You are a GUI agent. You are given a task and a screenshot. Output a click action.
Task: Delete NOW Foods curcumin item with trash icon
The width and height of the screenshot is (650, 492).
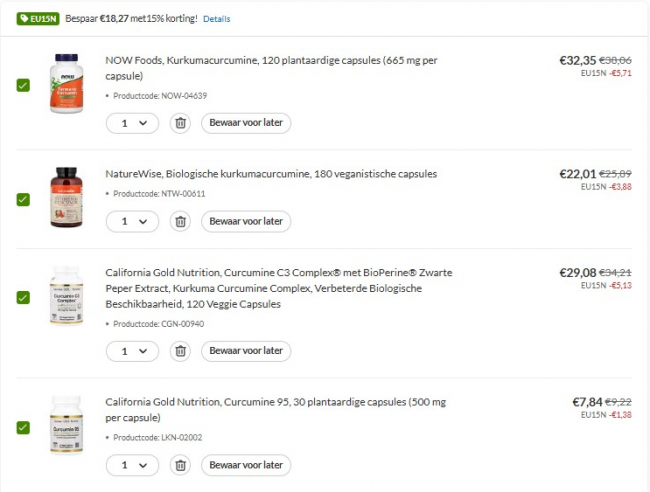pos(180,123)
